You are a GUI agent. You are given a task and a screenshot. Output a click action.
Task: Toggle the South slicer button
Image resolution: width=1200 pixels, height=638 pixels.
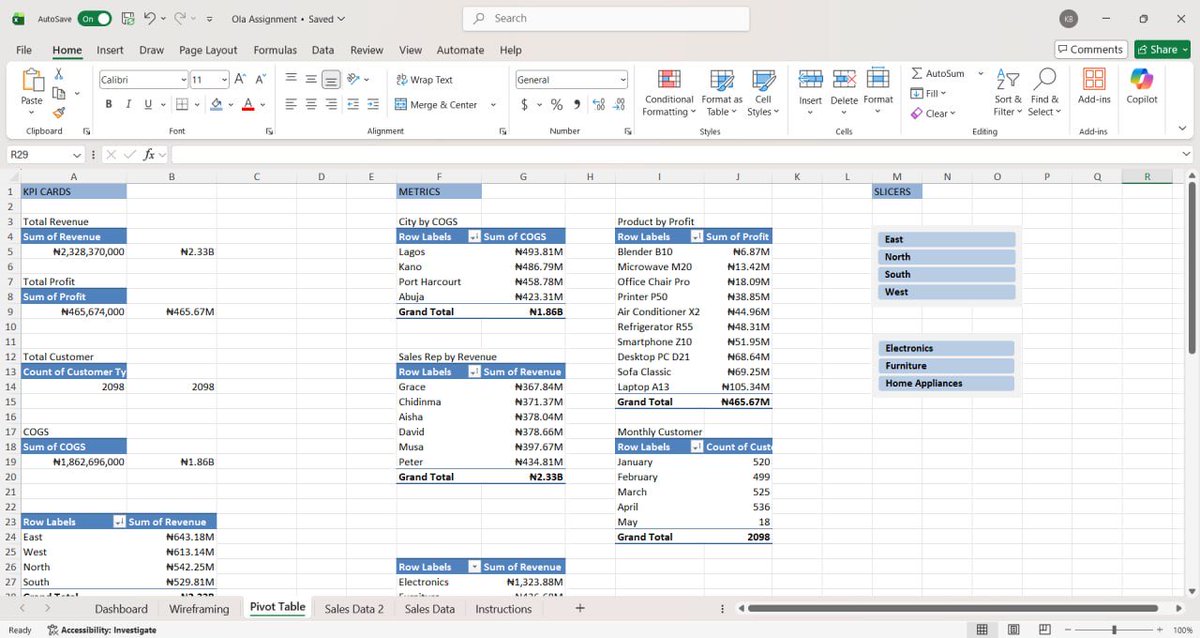pos(946,274)
